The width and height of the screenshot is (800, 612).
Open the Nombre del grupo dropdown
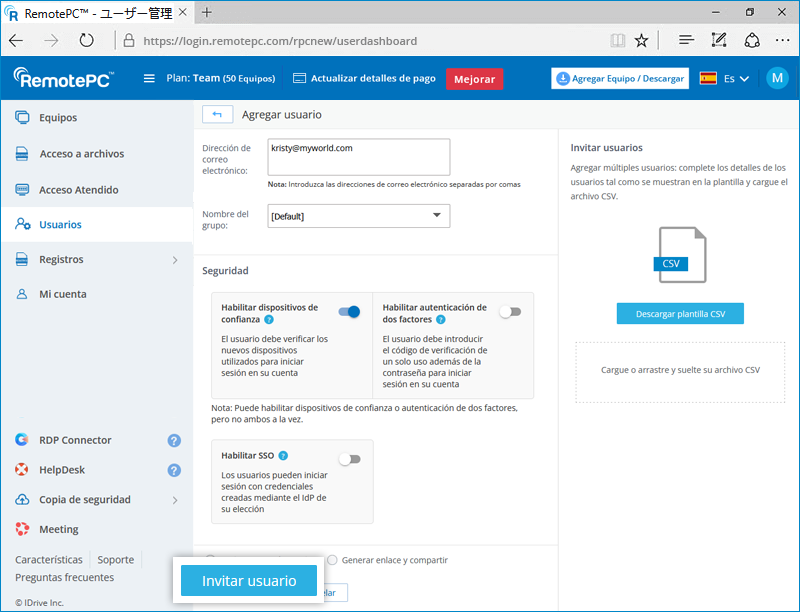click(x=359, y=216)
